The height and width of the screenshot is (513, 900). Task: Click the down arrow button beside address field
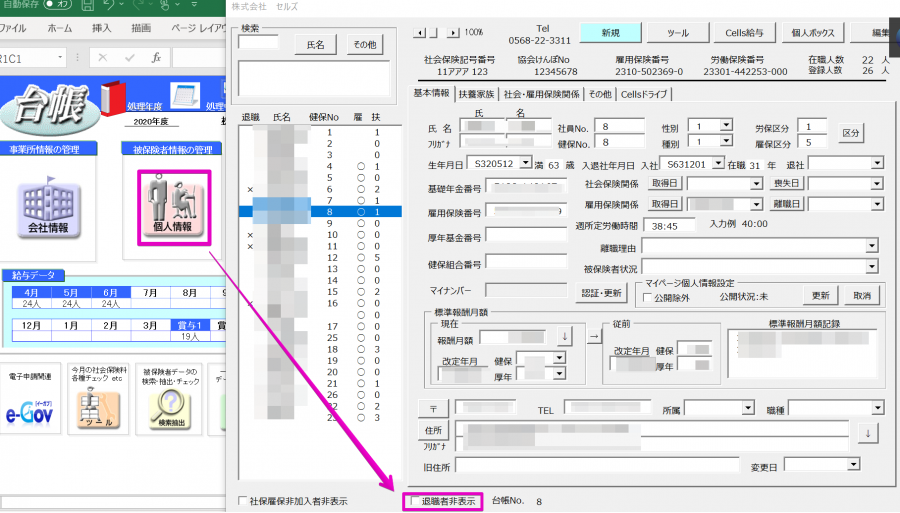pos(868,433)
